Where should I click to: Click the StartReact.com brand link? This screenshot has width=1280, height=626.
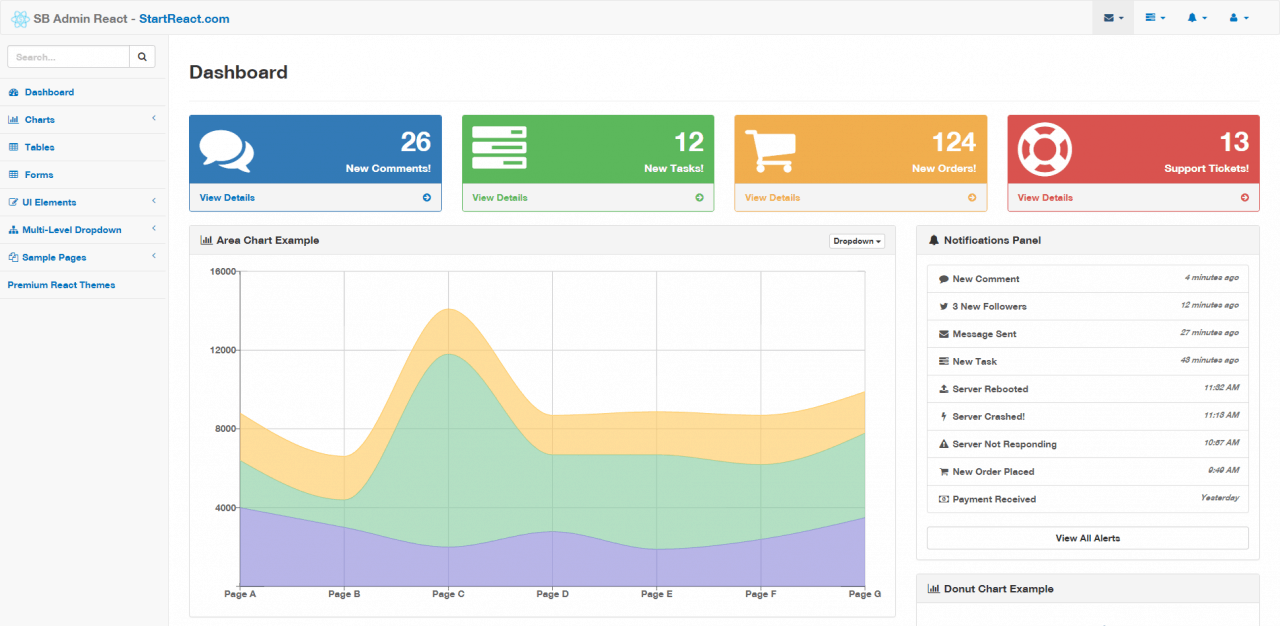[x=184, y=19]
